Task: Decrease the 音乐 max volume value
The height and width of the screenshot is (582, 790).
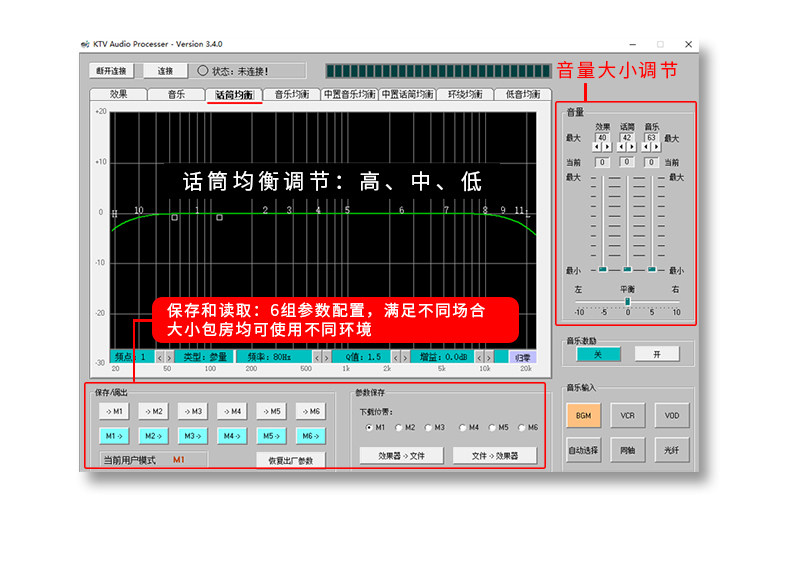Action: (x=646, y=147)
